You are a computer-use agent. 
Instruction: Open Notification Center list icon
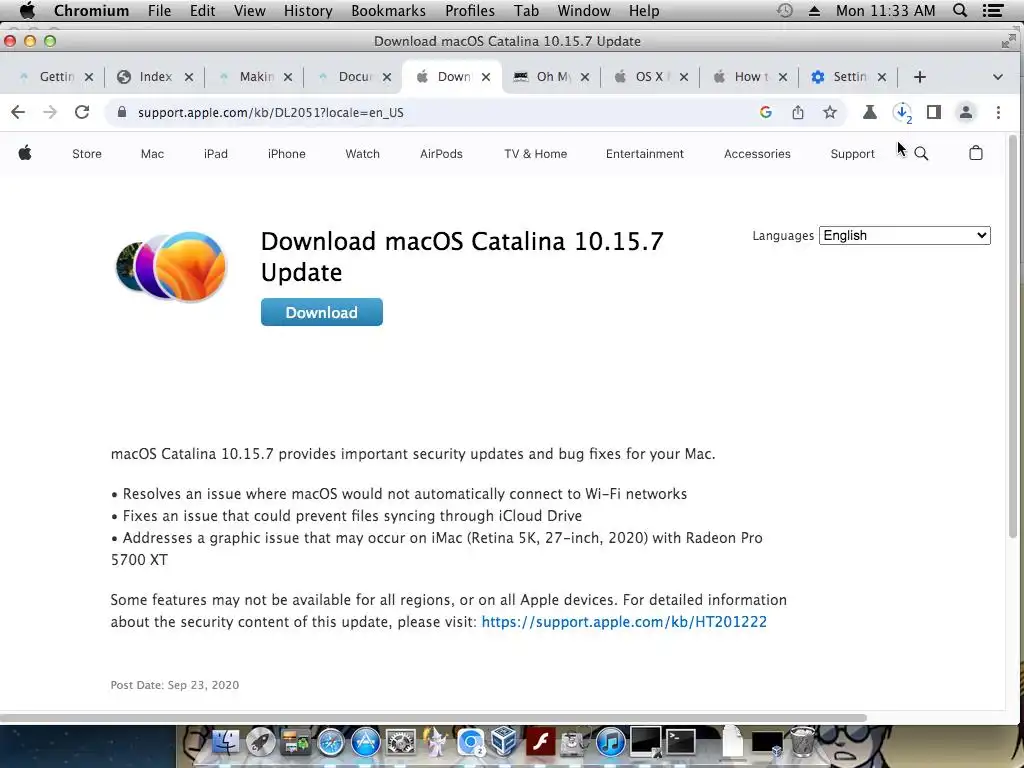[x=993, y=10]
